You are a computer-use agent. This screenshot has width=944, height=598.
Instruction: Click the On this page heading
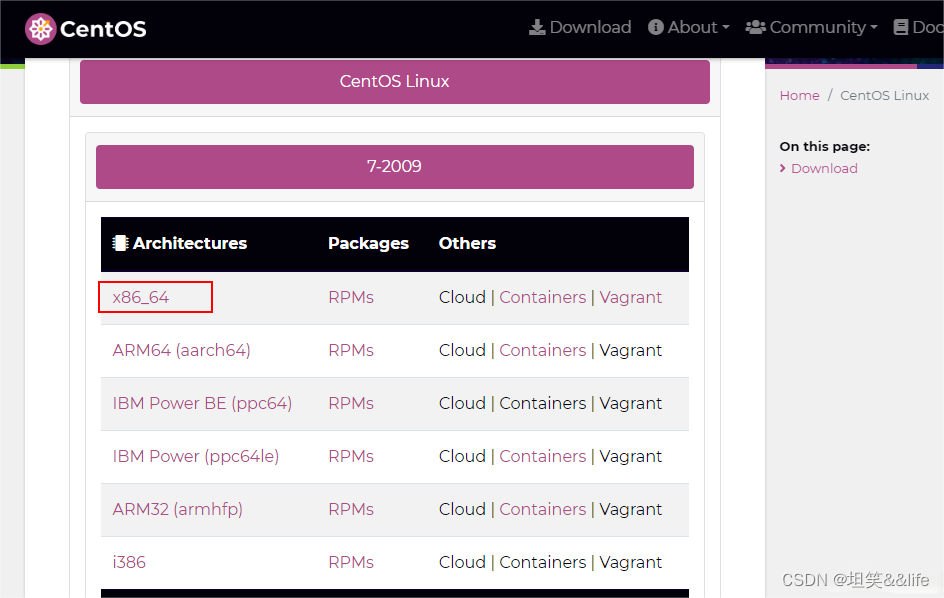(x=824, y=146)
